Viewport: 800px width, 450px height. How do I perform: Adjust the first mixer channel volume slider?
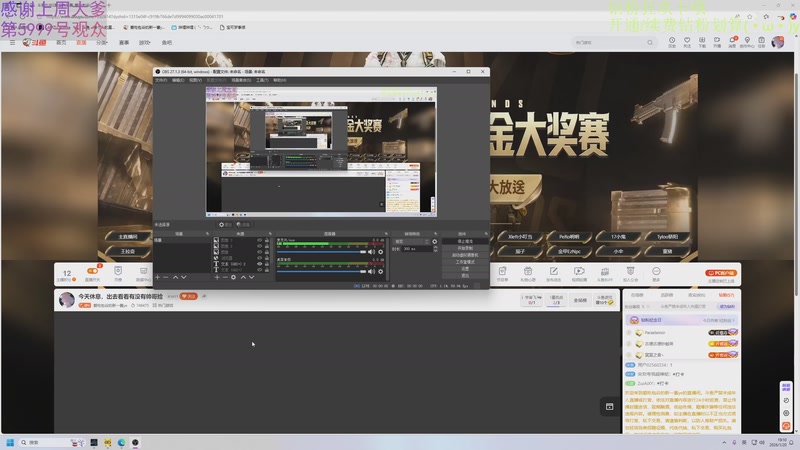tap(321, 252)
